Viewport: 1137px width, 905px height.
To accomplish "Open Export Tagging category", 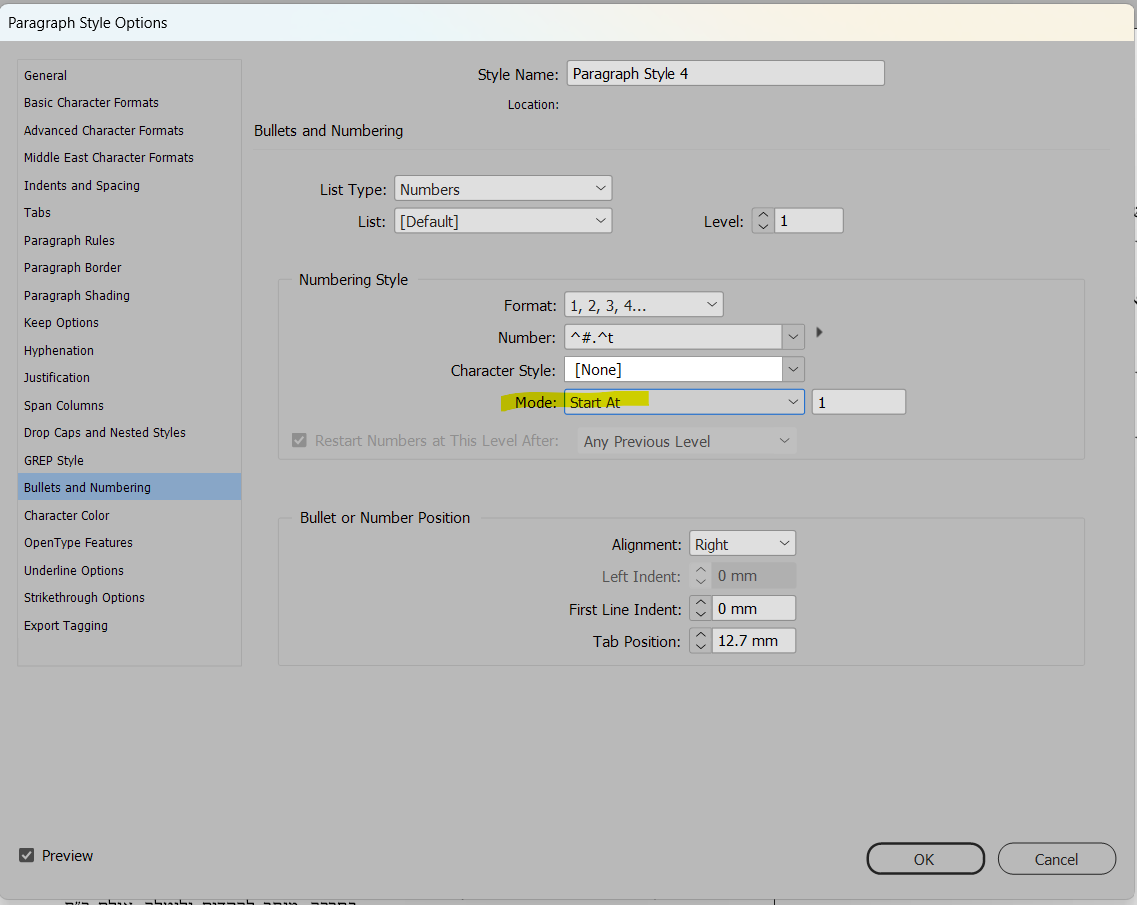I will pyautogui.click(x=65, y=626).
